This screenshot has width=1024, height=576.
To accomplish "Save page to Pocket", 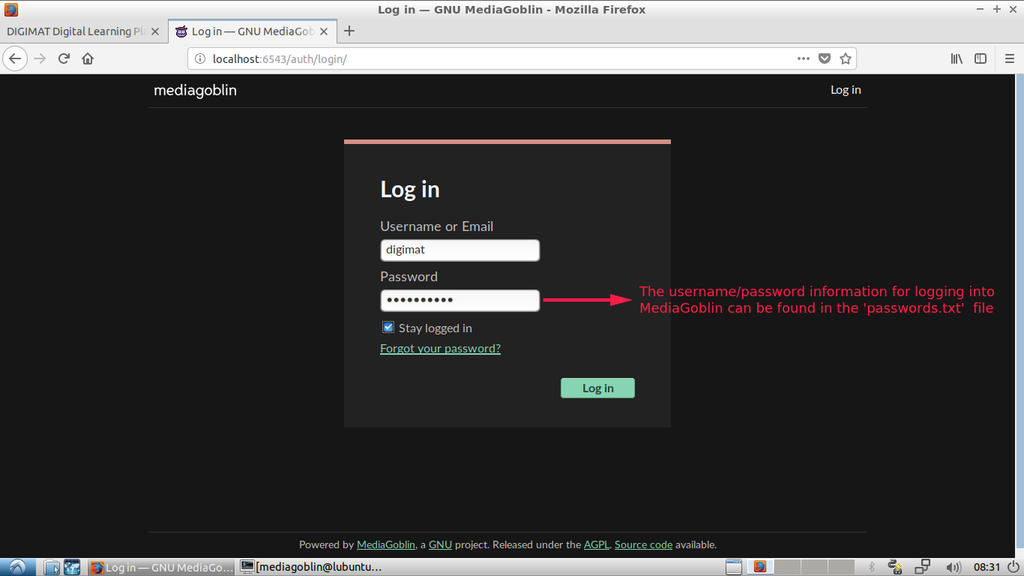I will (x=825, y=59).
